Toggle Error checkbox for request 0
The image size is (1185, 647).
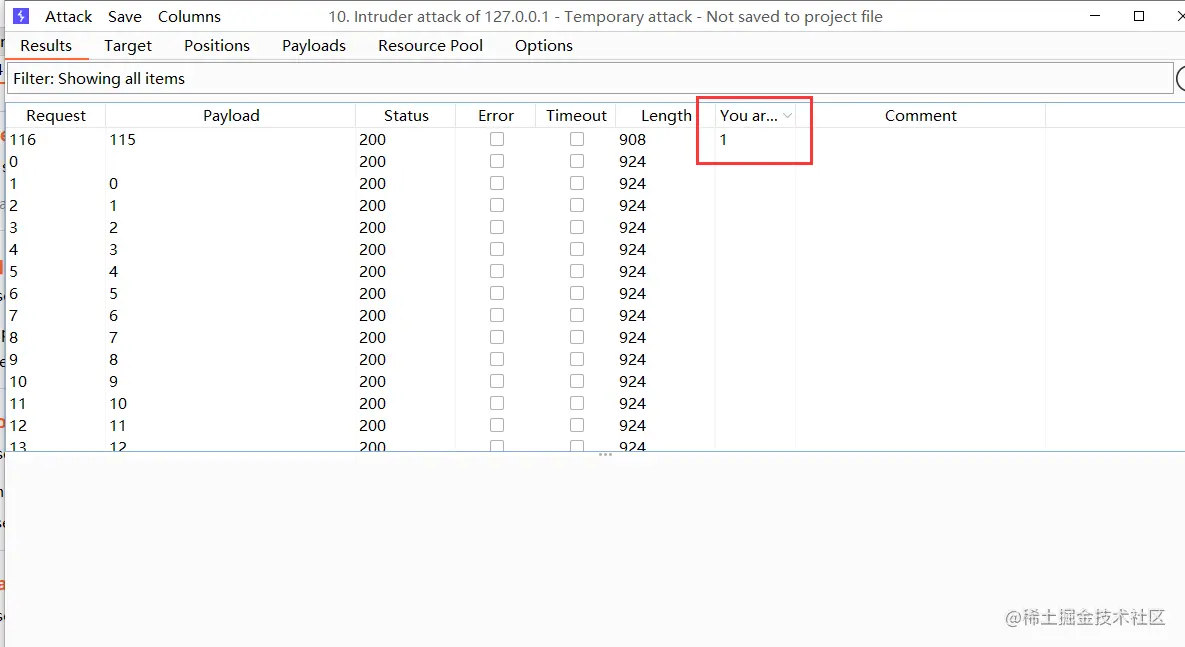(497, 161)
